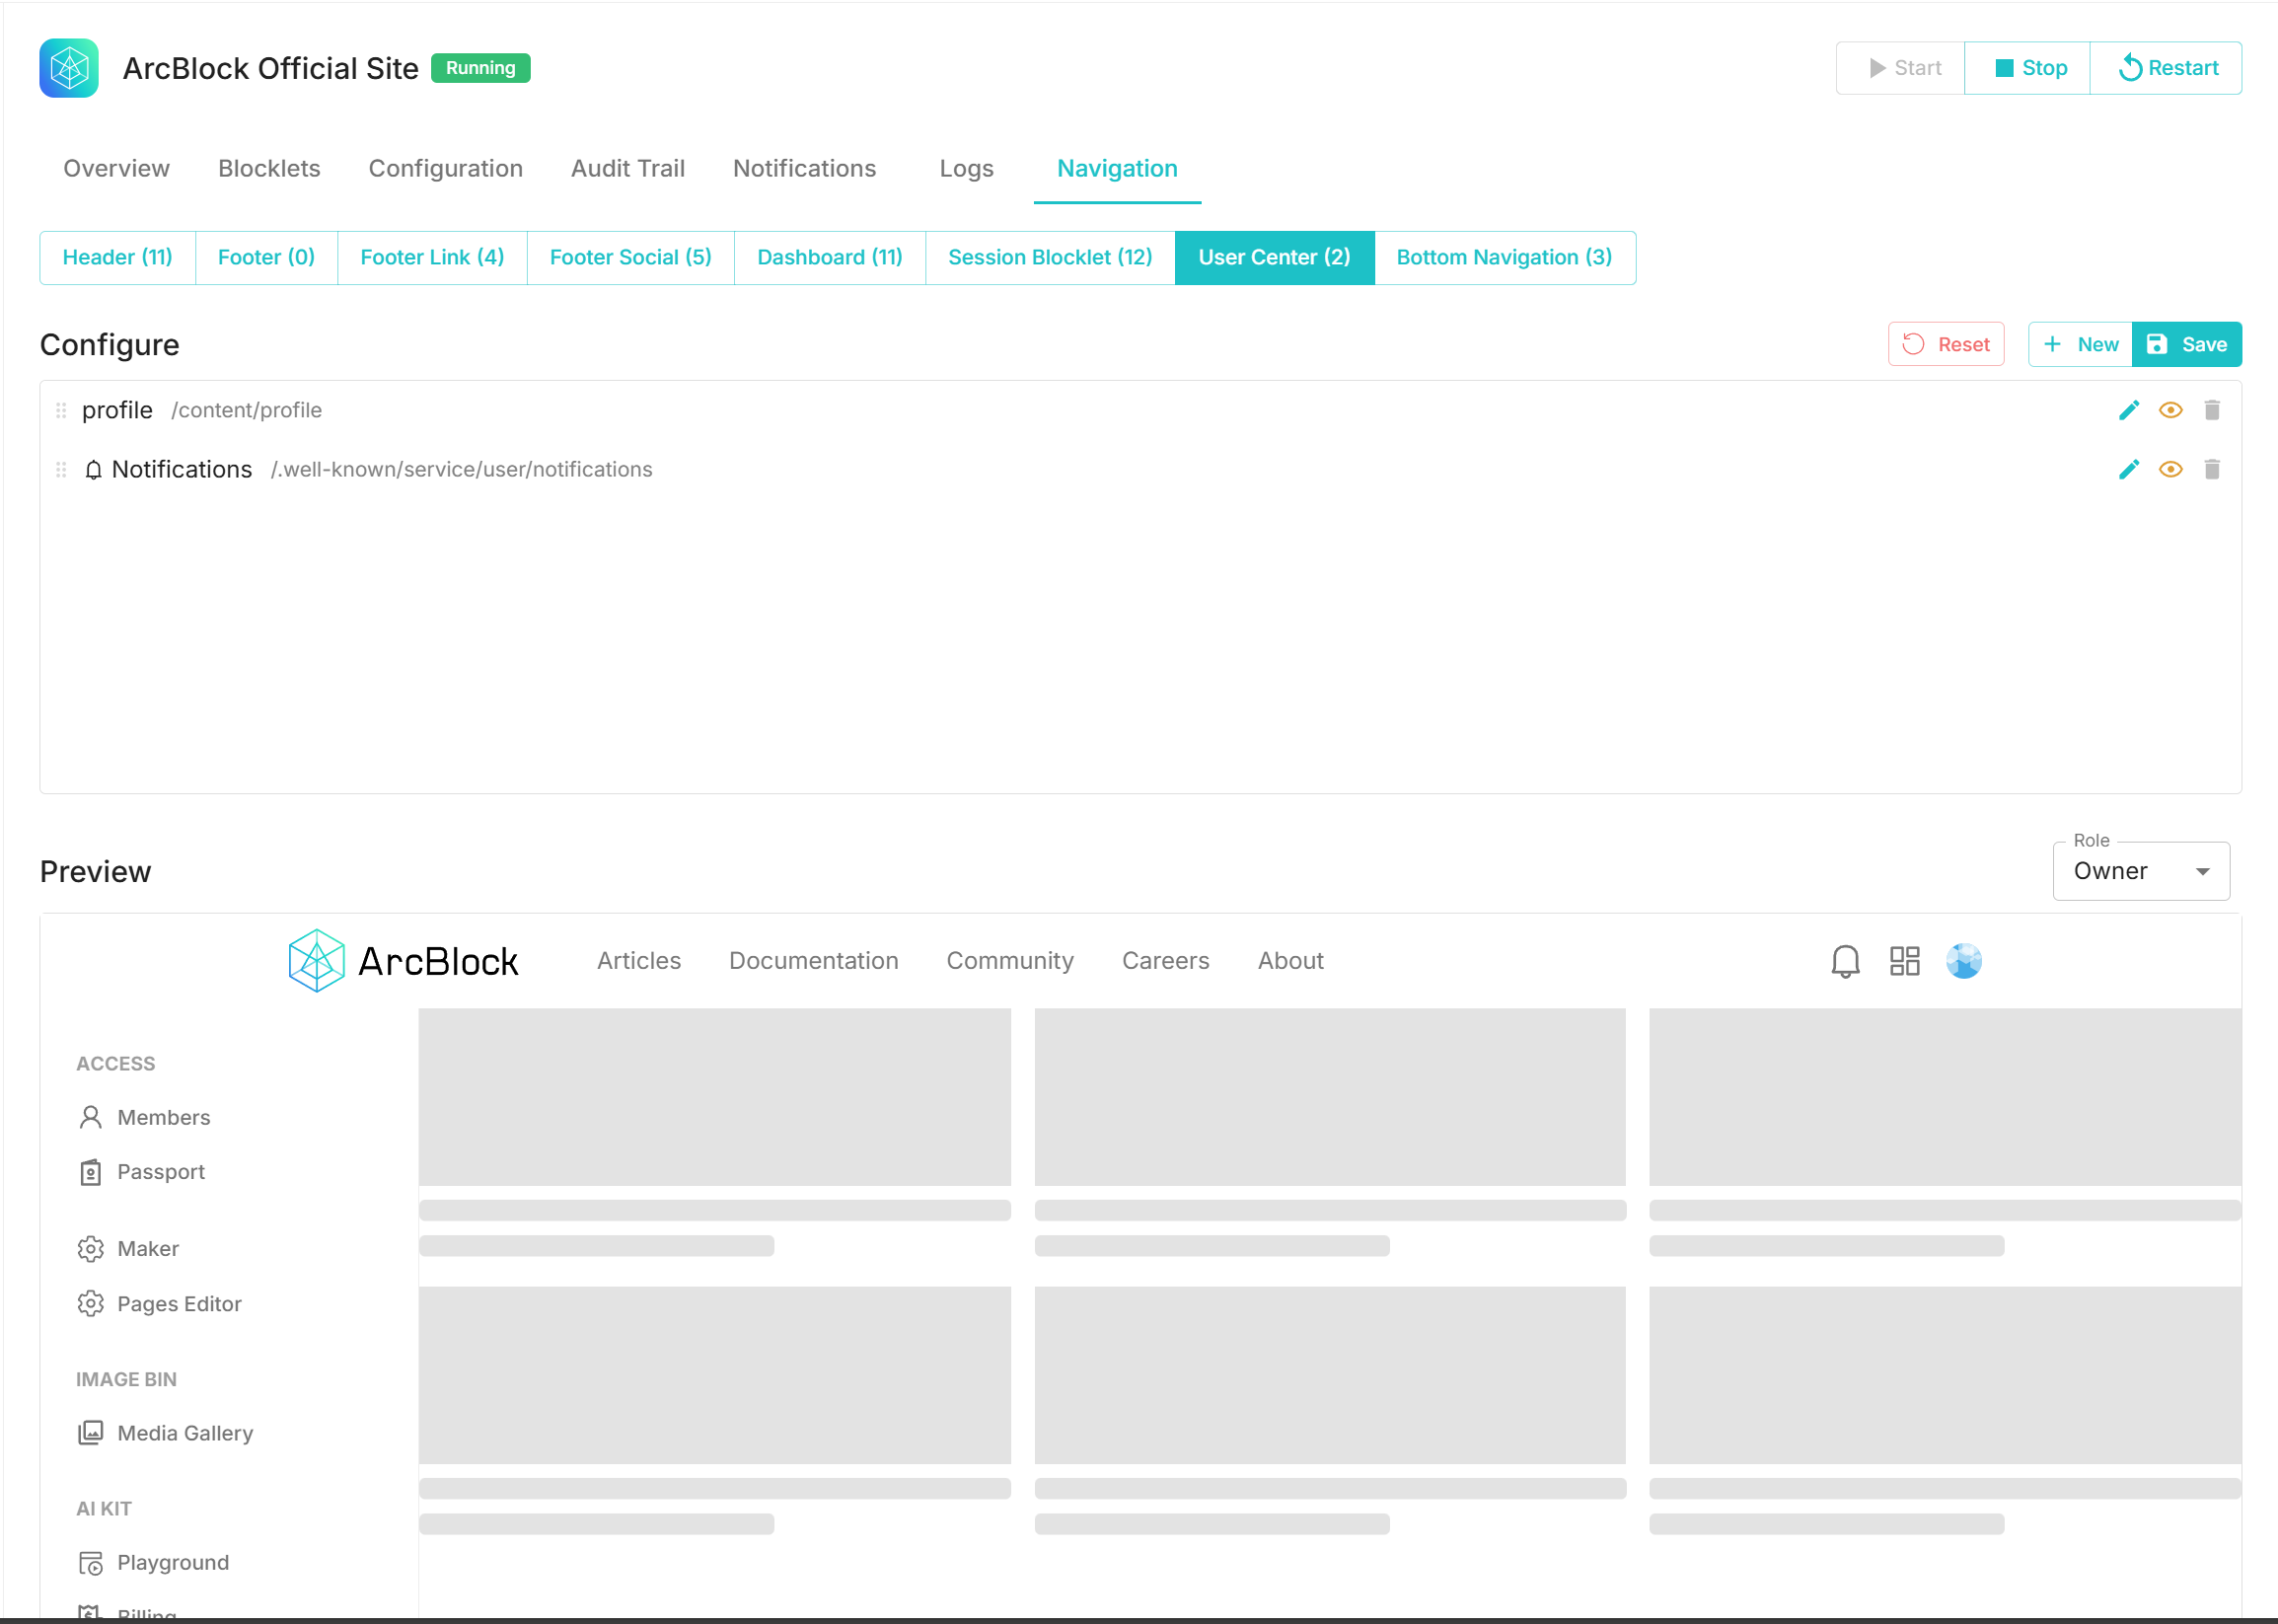The height and width of the screenshot is (1624, 2278).
Task: Open Members in the preview sidebar
Action: tap(164, 1117)
